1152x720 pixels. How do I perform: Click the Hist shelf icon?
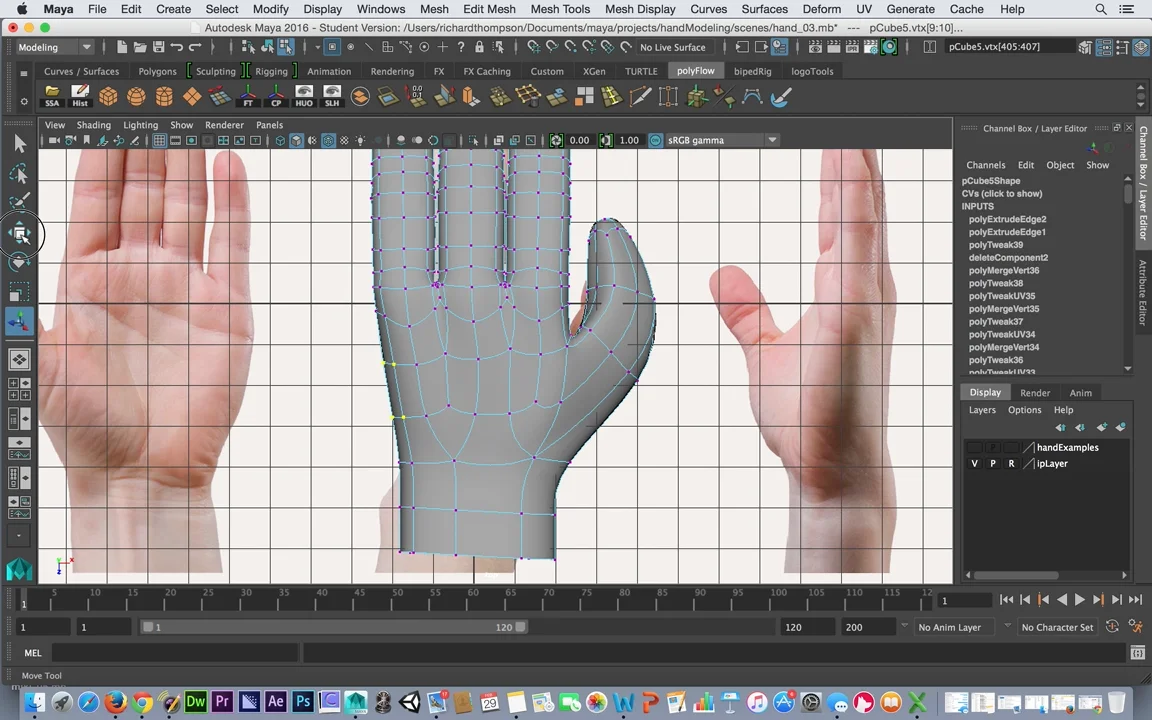coord(79,96)
